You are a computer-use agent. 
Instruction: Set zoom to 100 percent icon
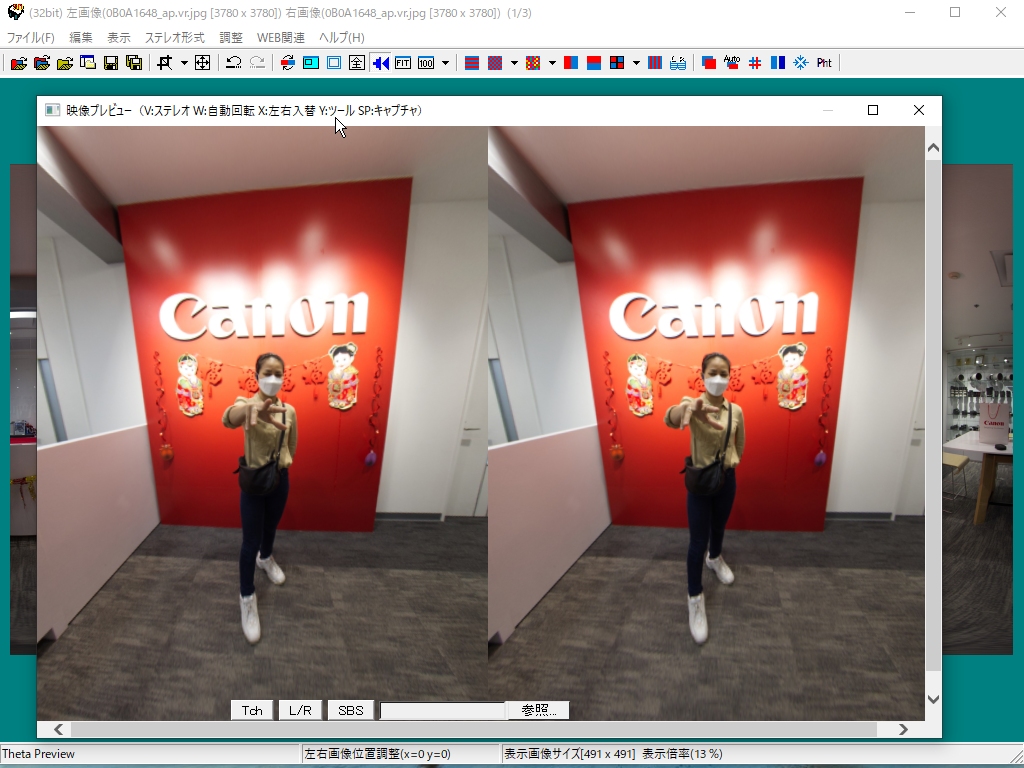pyautogui.click(x=426, y=63)
